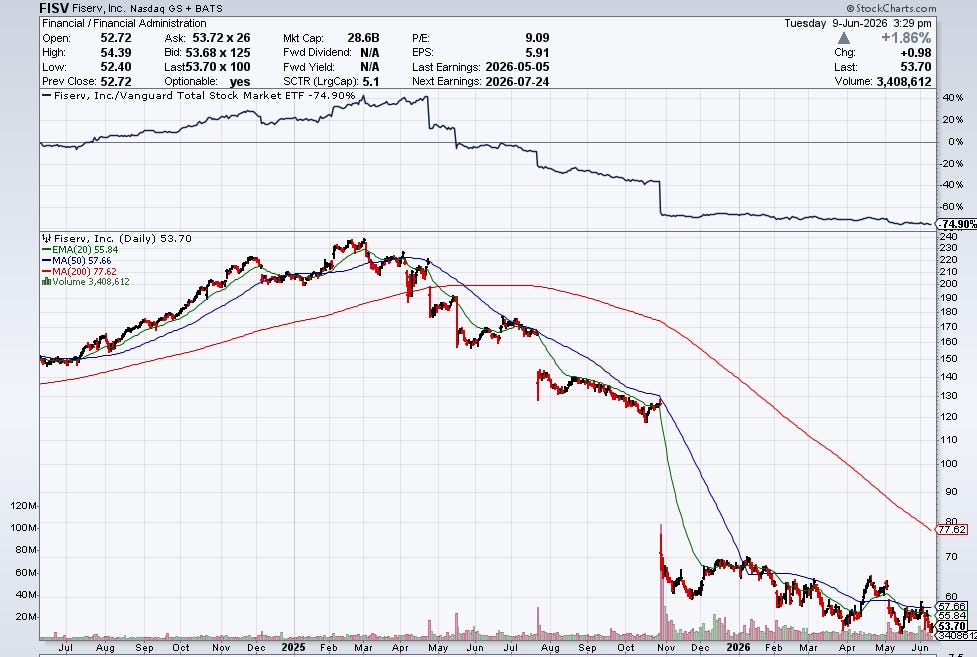
Task: Click the red 77.62 price axis tag
Action: 952,530
